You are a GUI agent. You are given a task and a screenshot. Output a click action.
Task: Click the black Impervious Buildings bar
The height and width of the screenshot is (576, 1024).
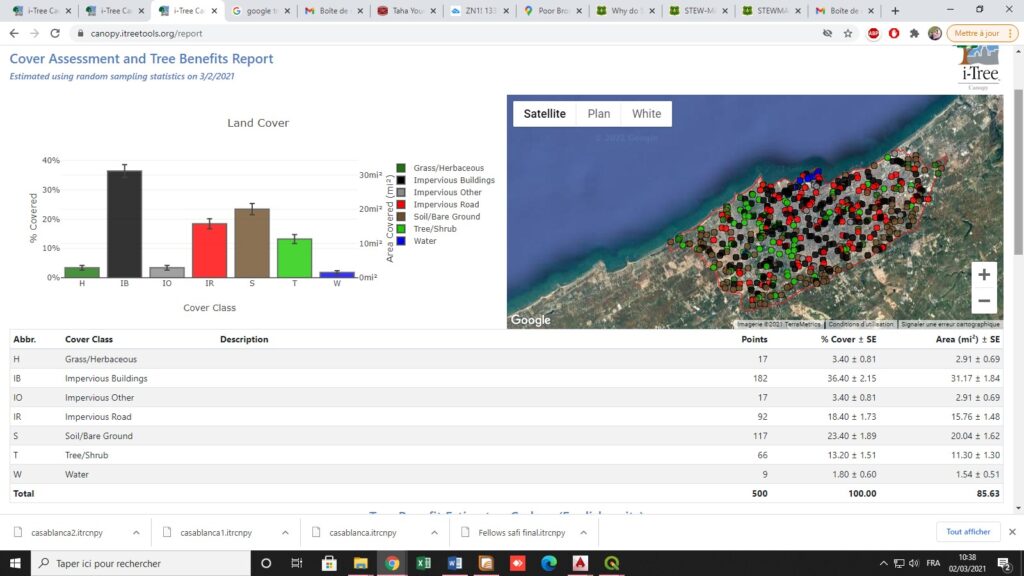124,224
